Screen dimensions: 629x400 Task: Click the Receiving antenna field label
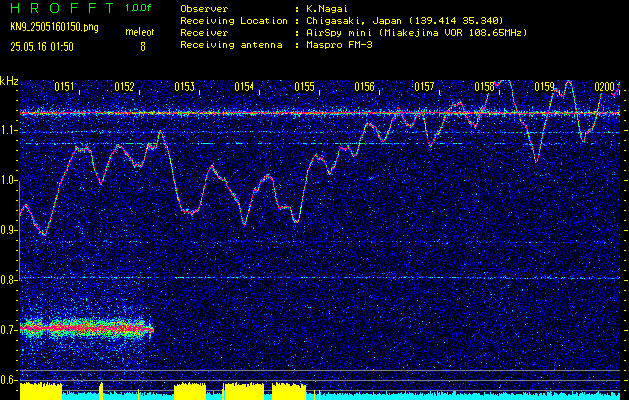[x=231, y=45]
